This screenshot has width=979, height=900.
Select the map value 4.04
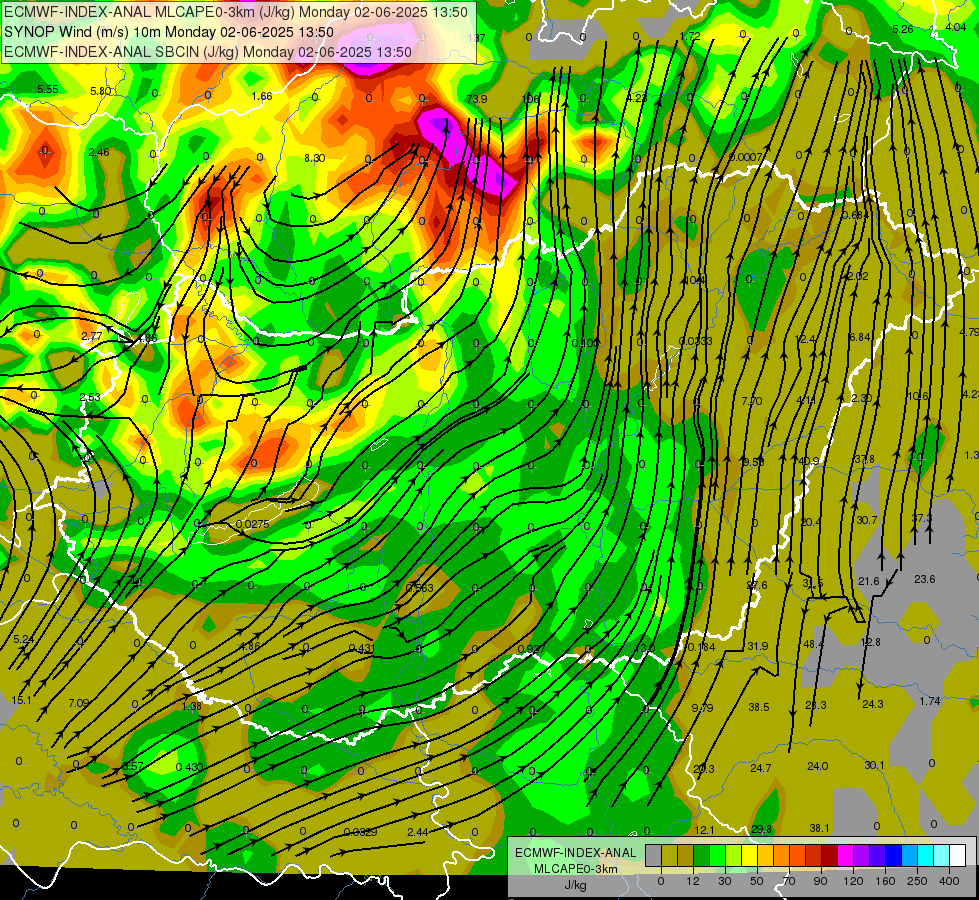(x=956, y=27)
